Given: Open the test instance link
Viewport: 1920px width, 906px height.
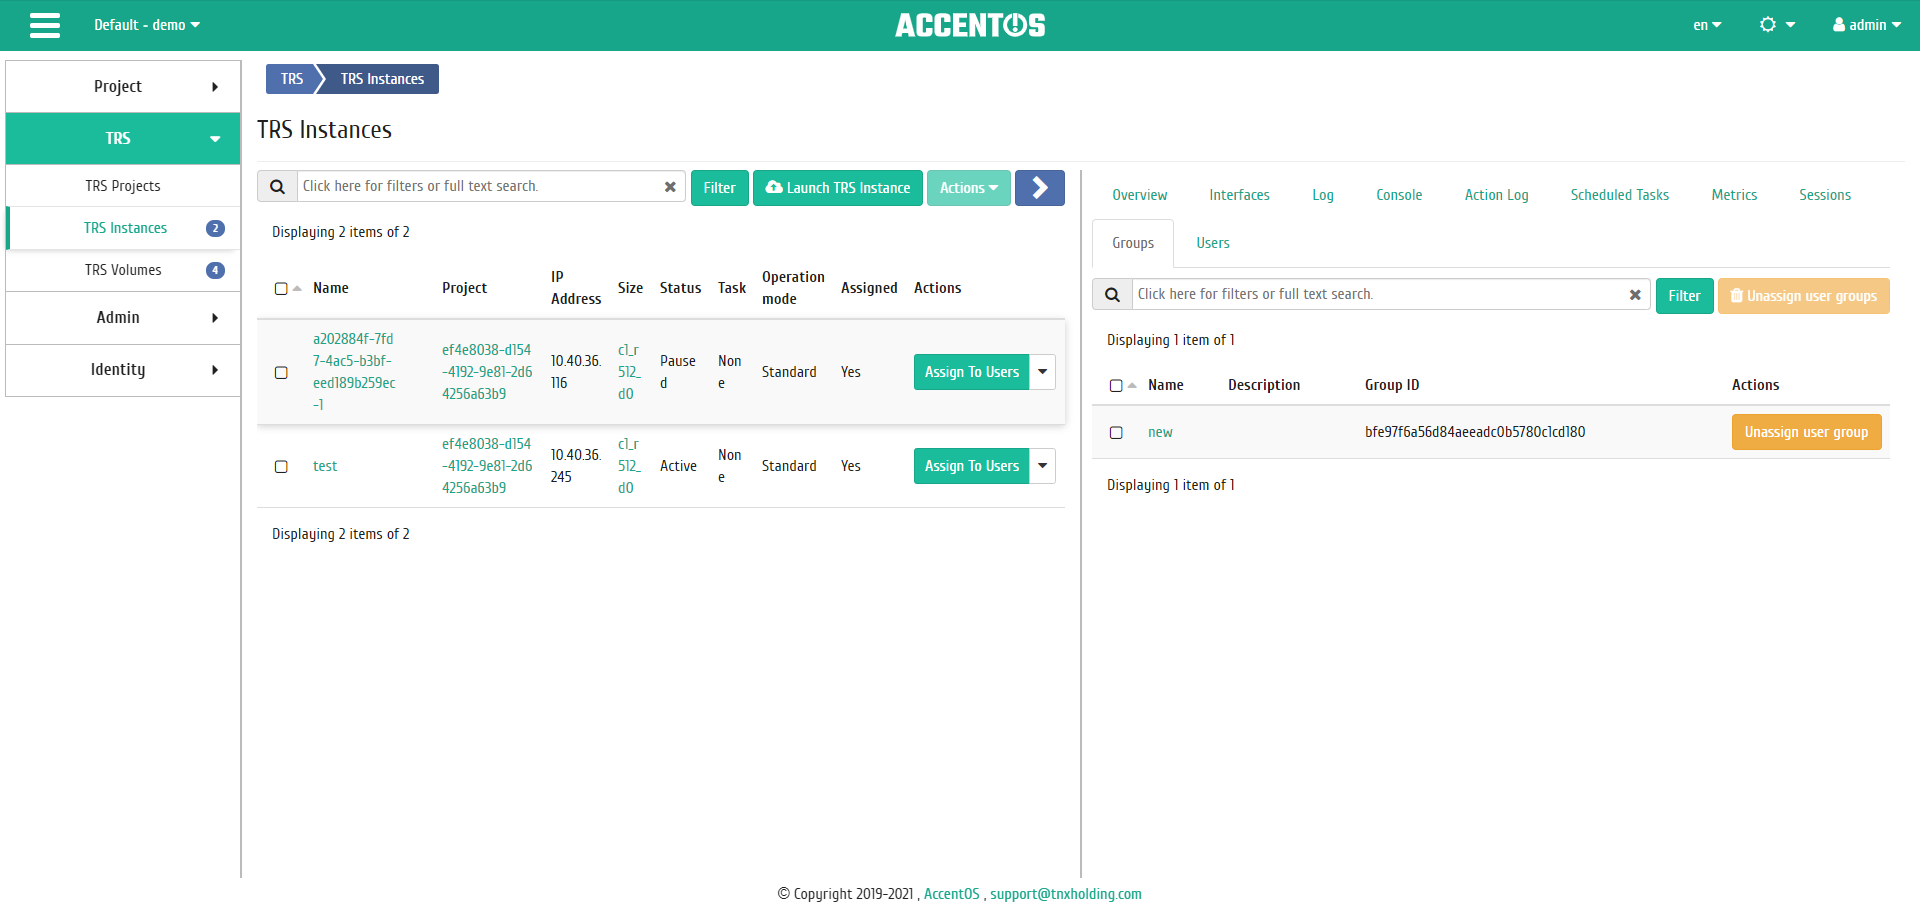Looking at the screenshot, I should [x=325, y=466].
